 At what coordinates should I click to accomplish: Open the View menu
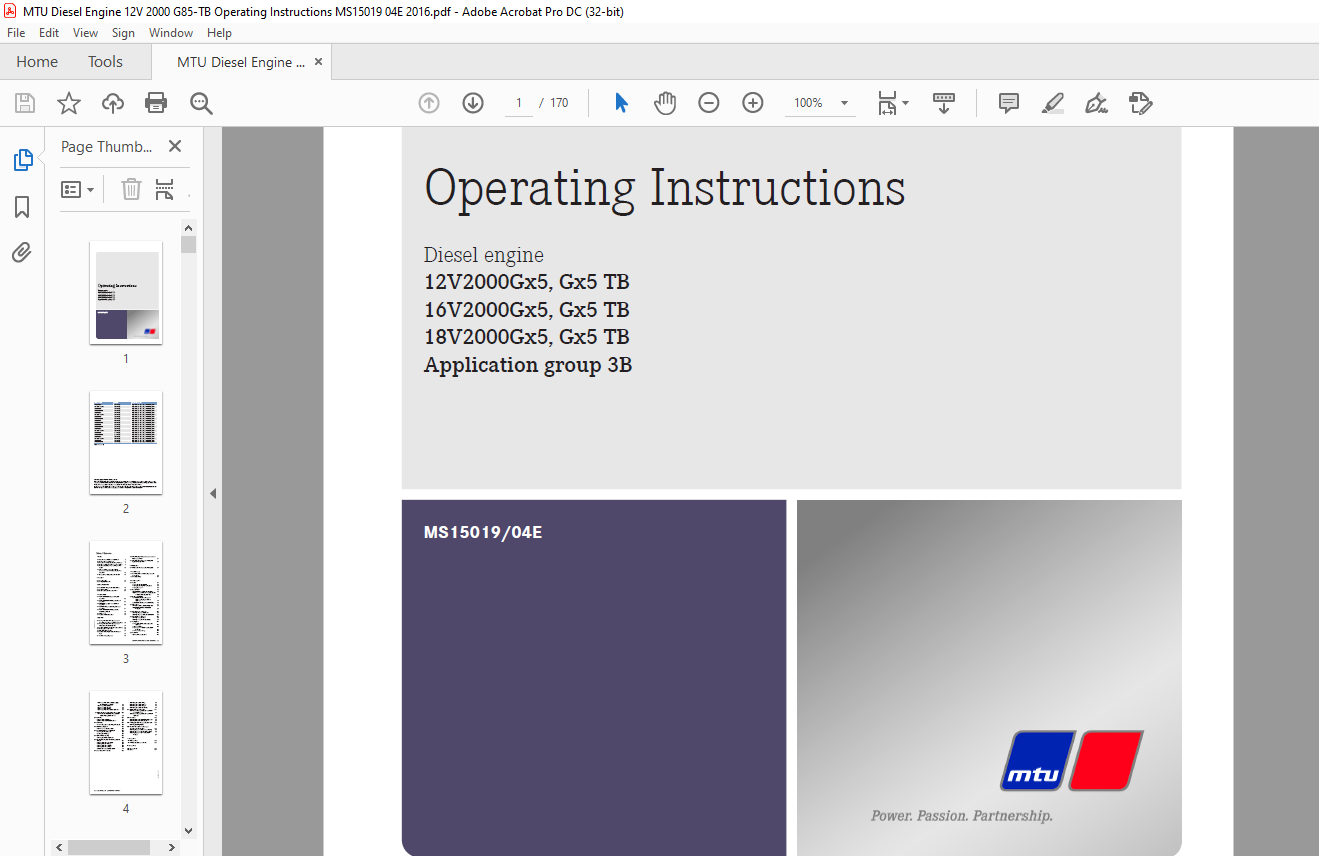[x=85, y=33]
